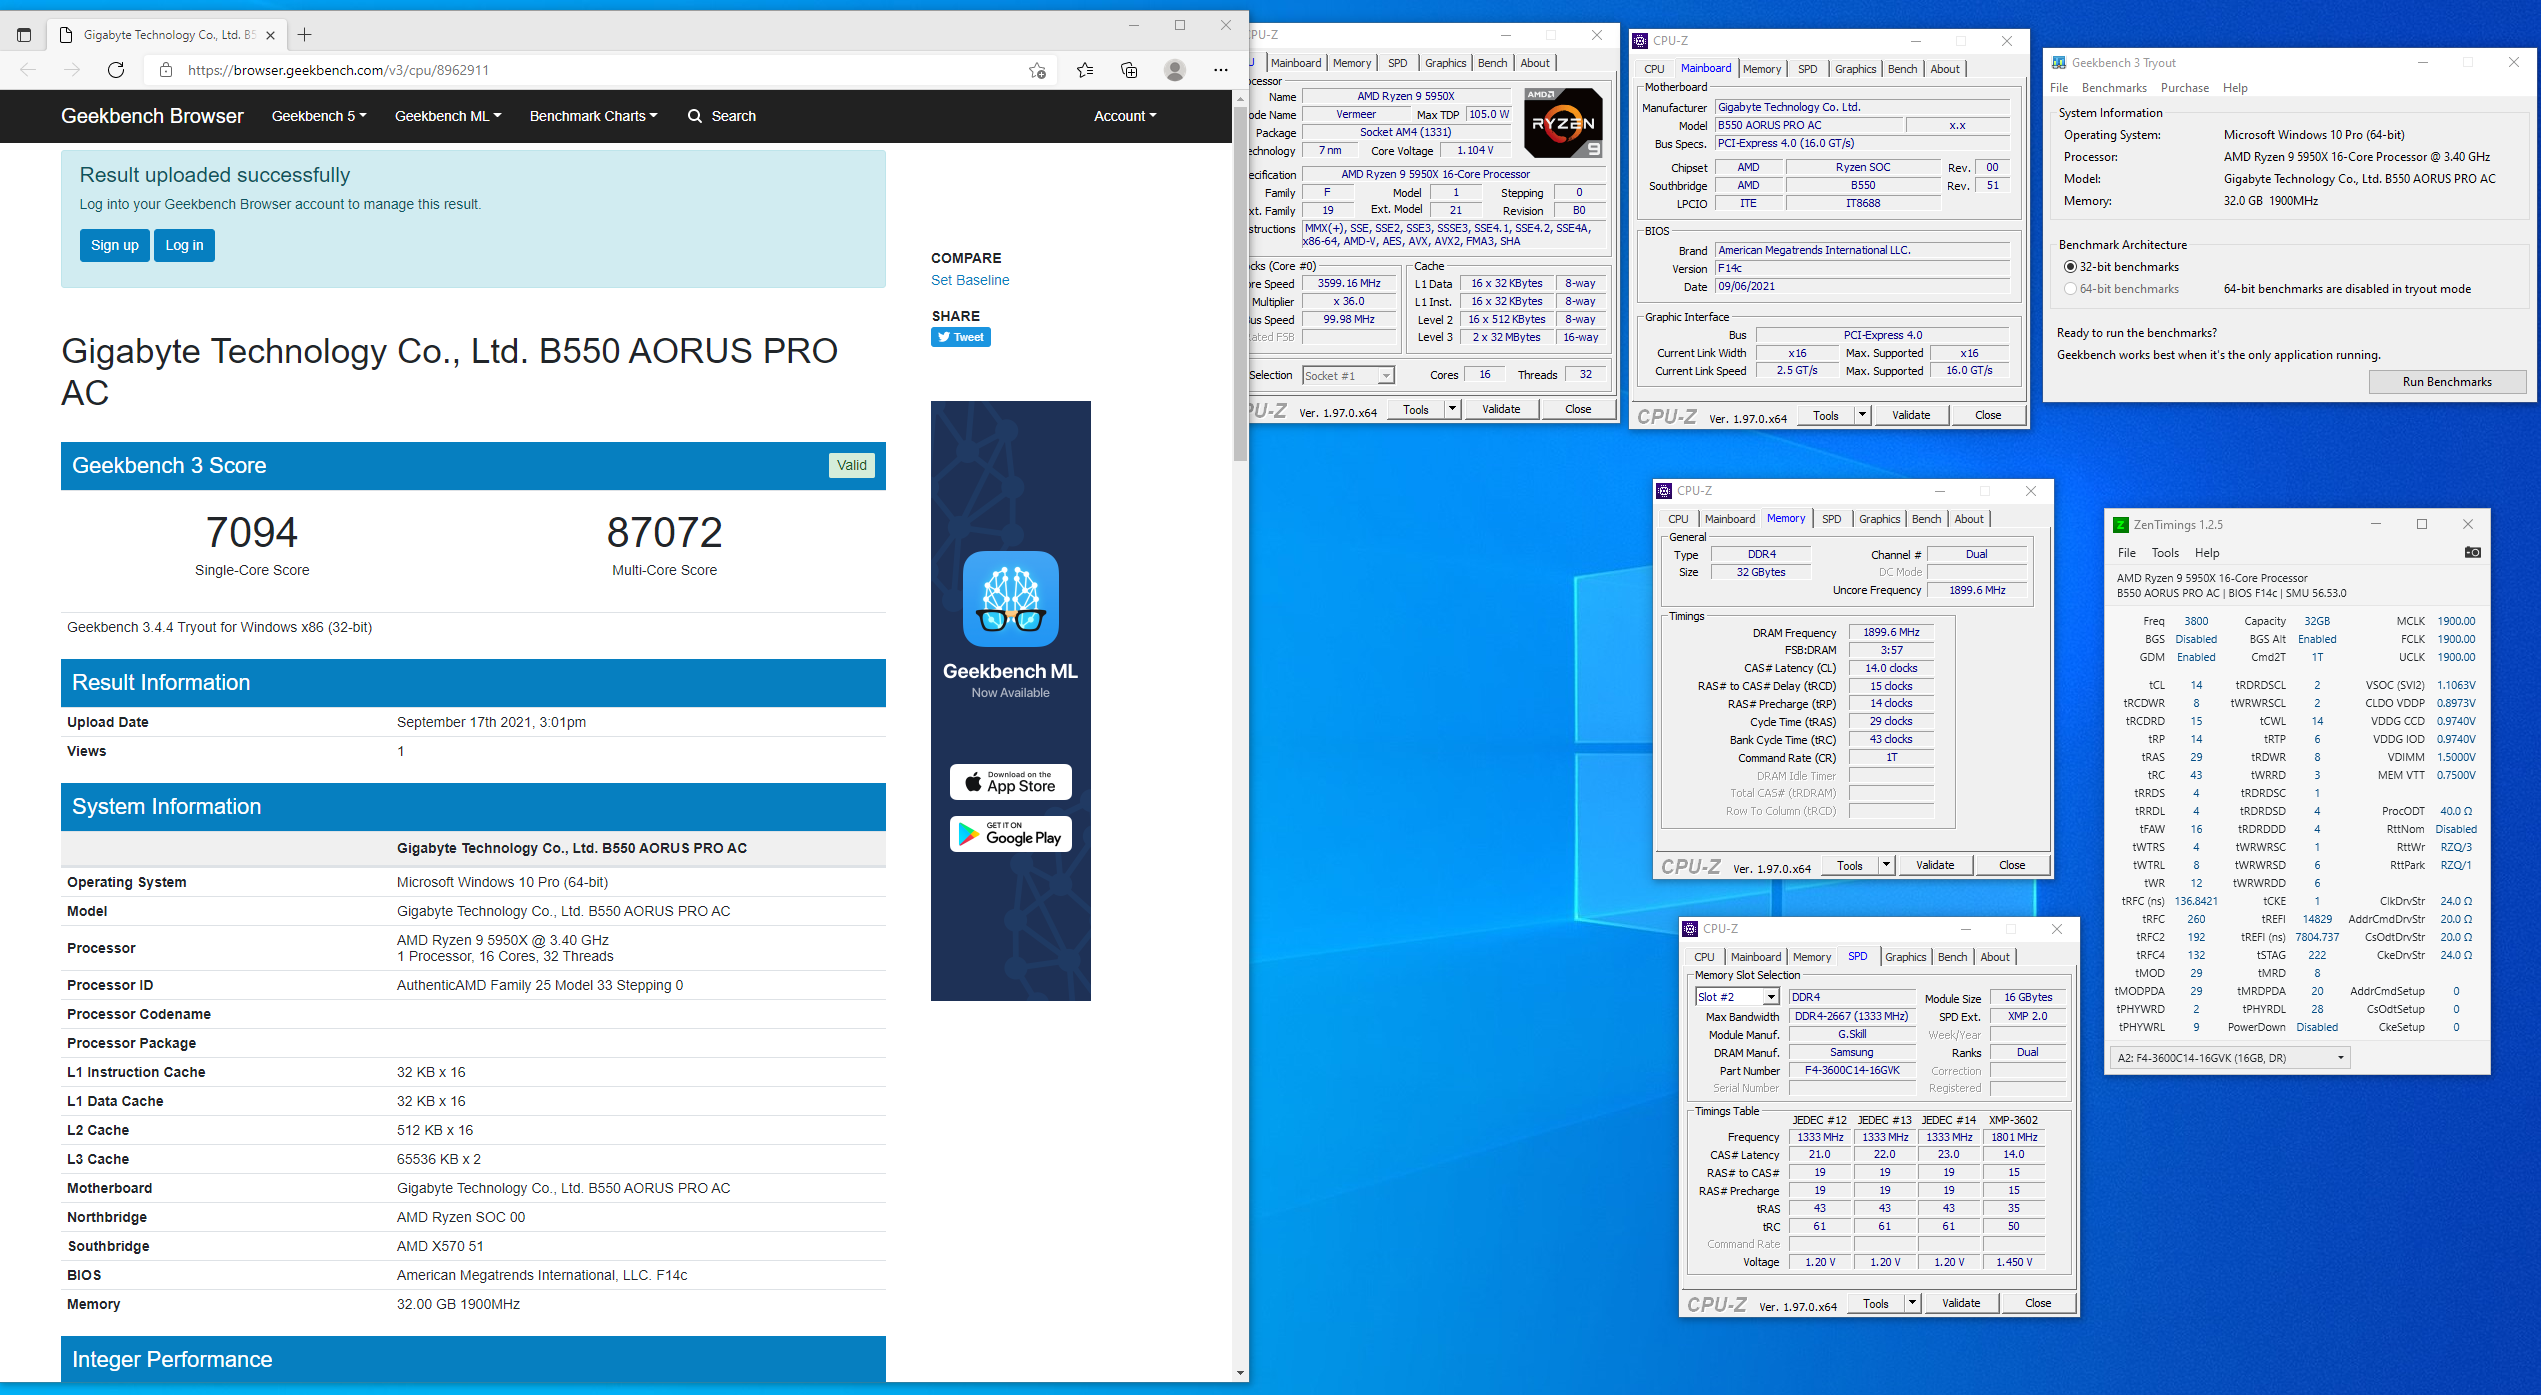Open the Collections icon
Image resolution: width=2541 pixels, height=1395 pixels.
coord(1129,70)
